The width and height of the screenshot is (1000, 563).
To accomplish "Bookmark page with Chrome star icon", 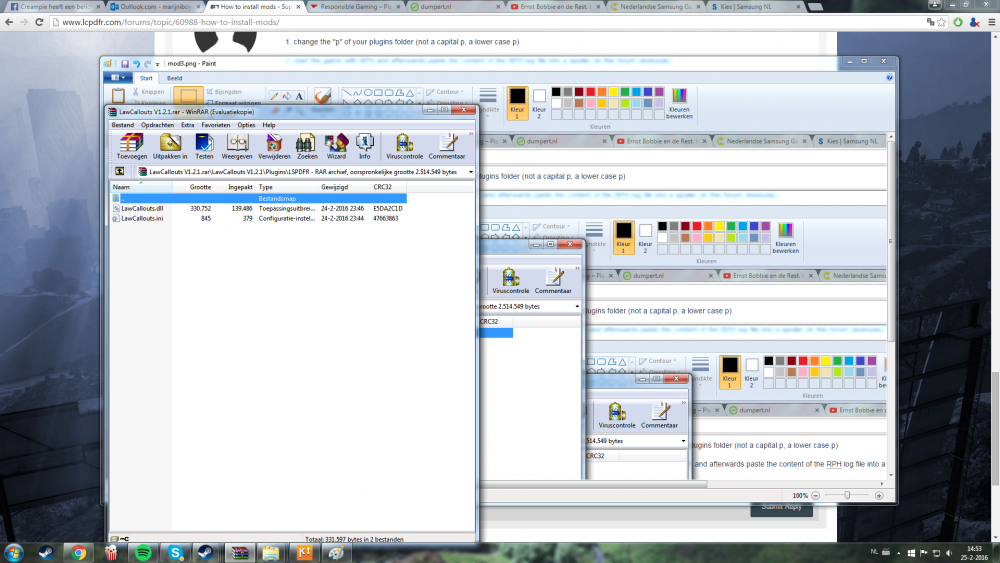I will 942,22.
